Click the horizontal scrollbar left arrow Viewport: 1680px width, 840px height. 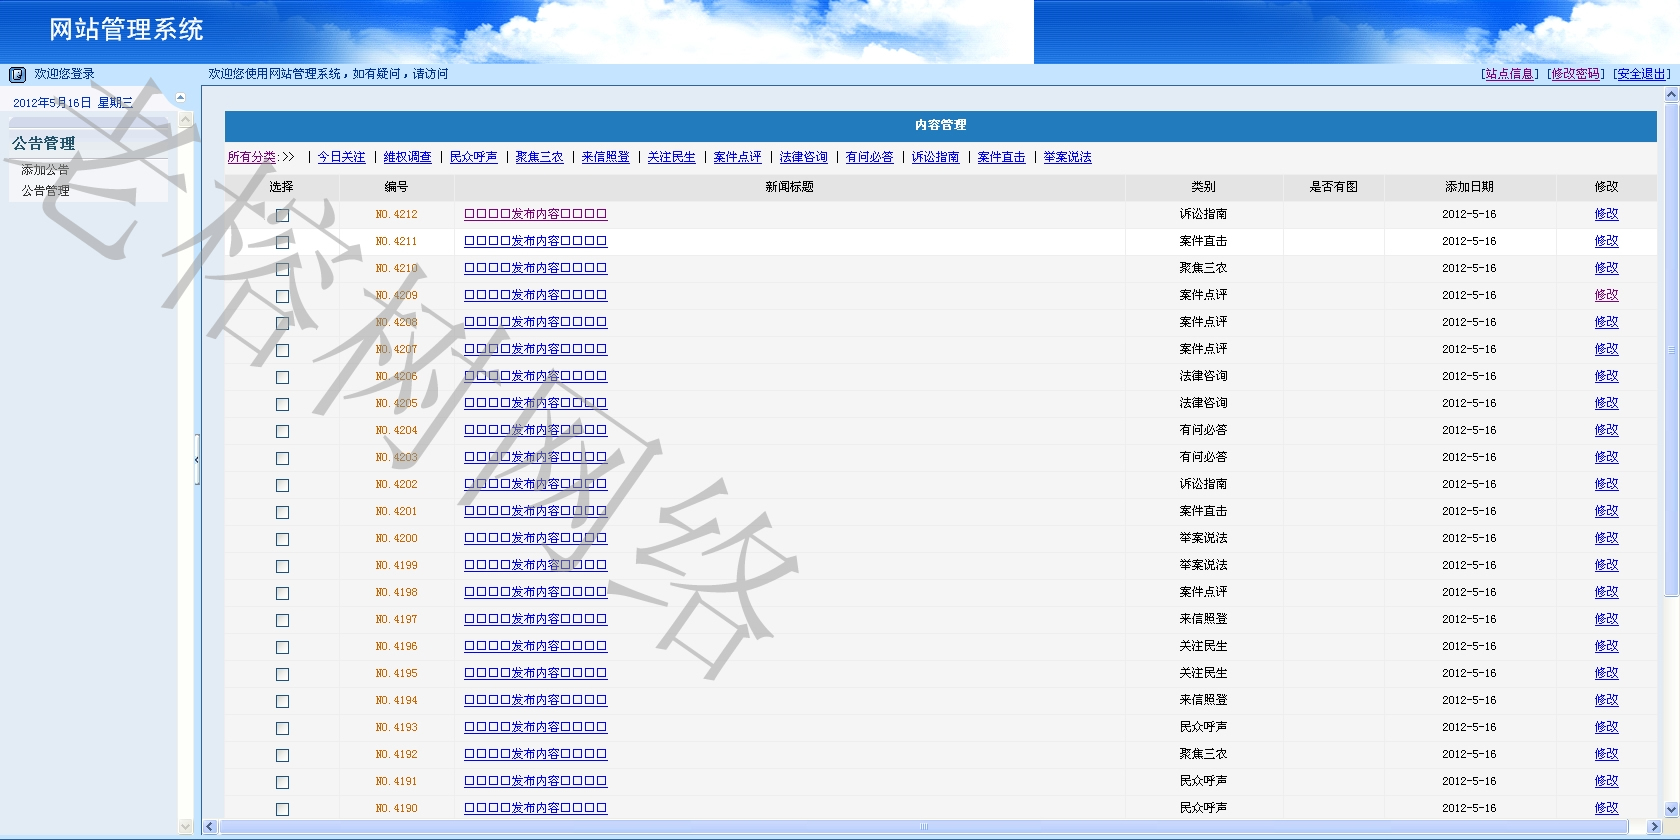210,827
